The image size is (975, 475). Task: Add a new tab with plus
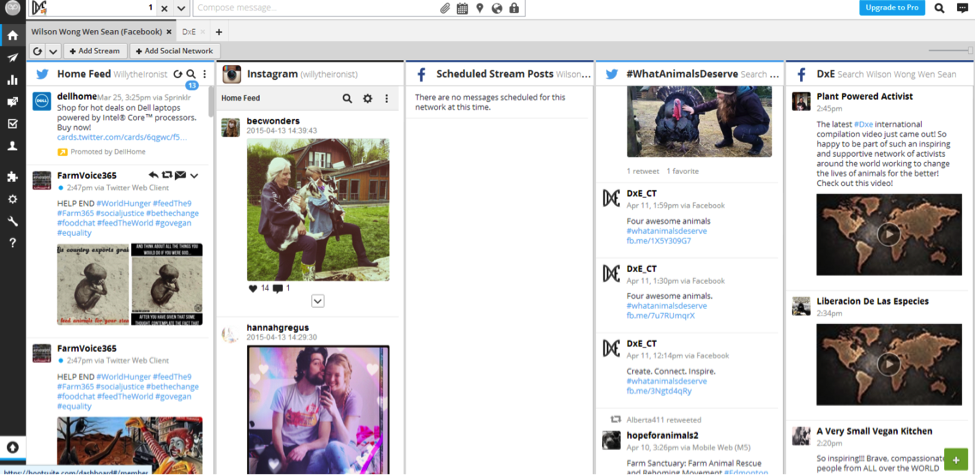(218, 32)
